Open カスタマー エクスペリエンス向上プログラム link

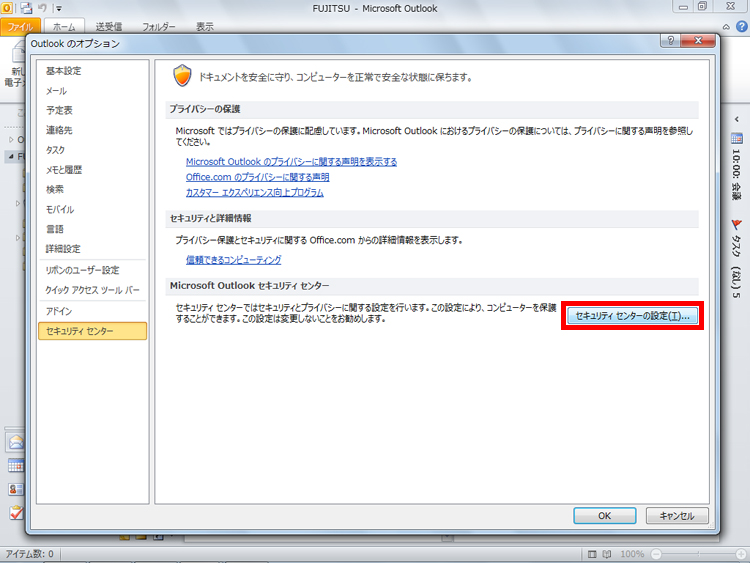(254, 192)
